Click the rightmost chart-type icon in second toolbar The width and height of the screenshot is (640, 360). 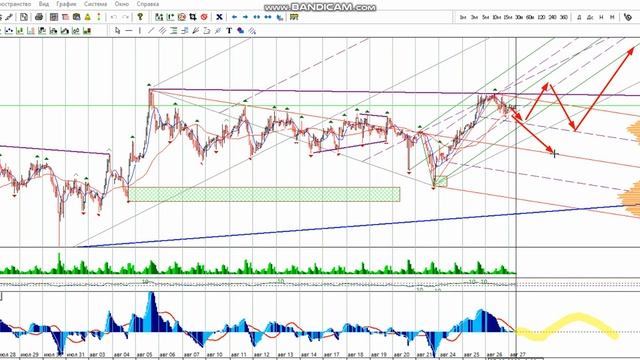(87, 31)
